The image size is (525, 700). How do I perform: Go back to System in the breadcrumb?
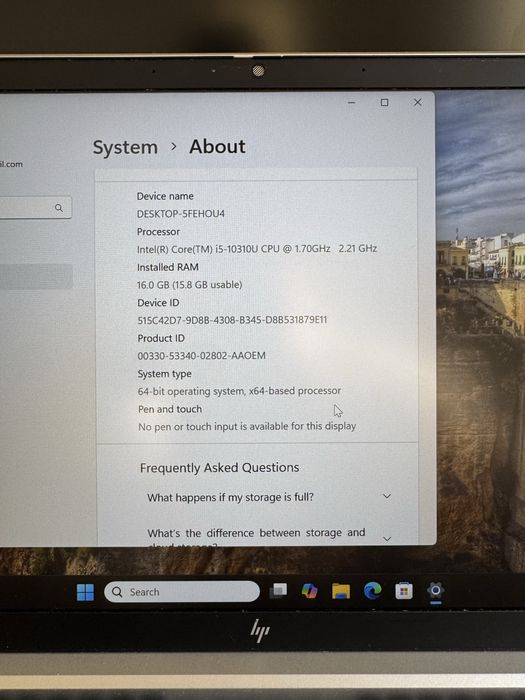click(125, 148)
